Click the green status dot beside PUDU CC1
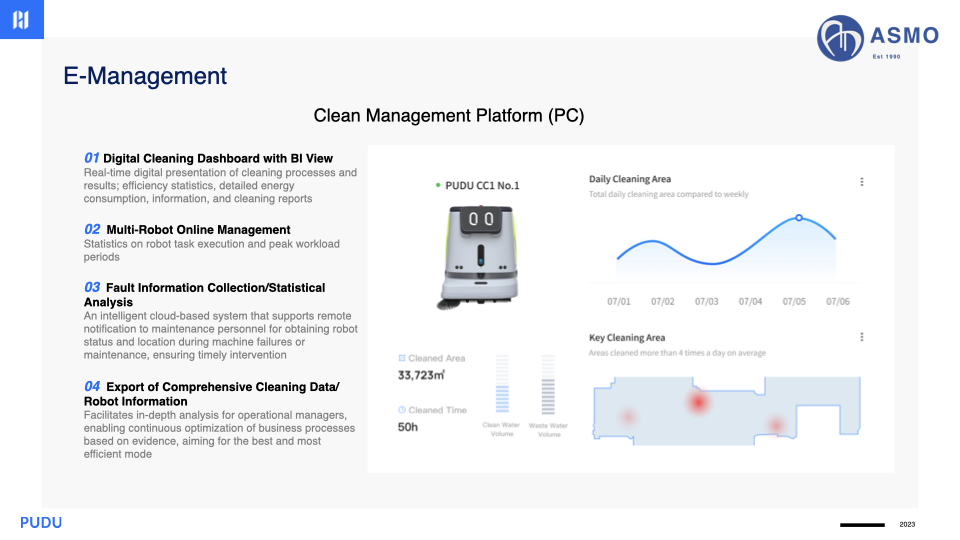The image size is (960, 540). point(438,185)
